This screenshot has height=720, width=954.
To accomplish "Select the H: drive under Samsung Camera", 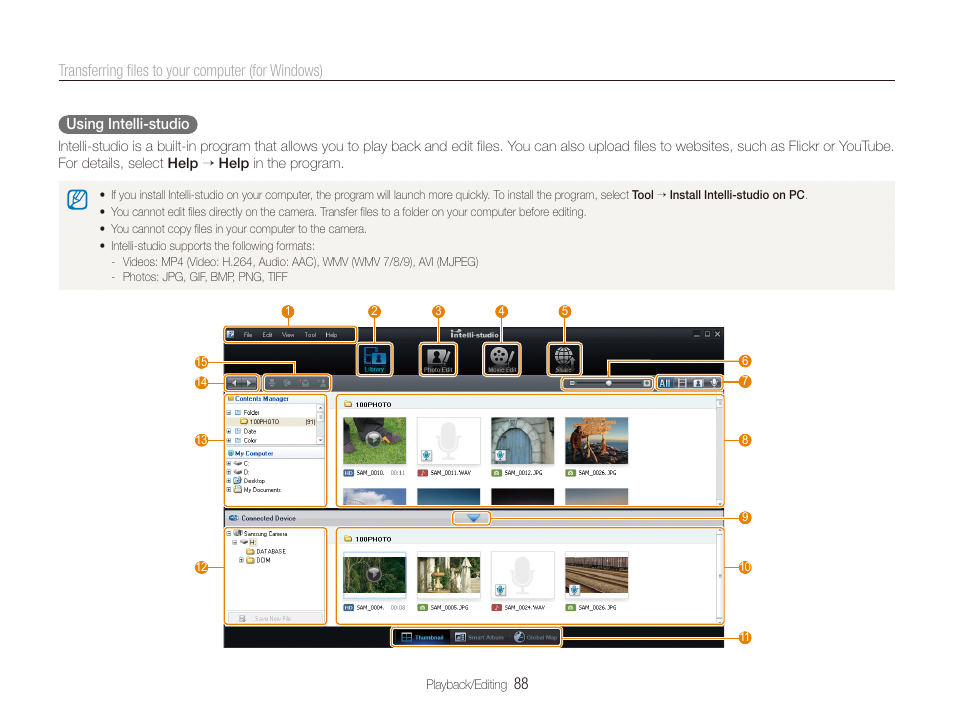I will tap(248, 542).
